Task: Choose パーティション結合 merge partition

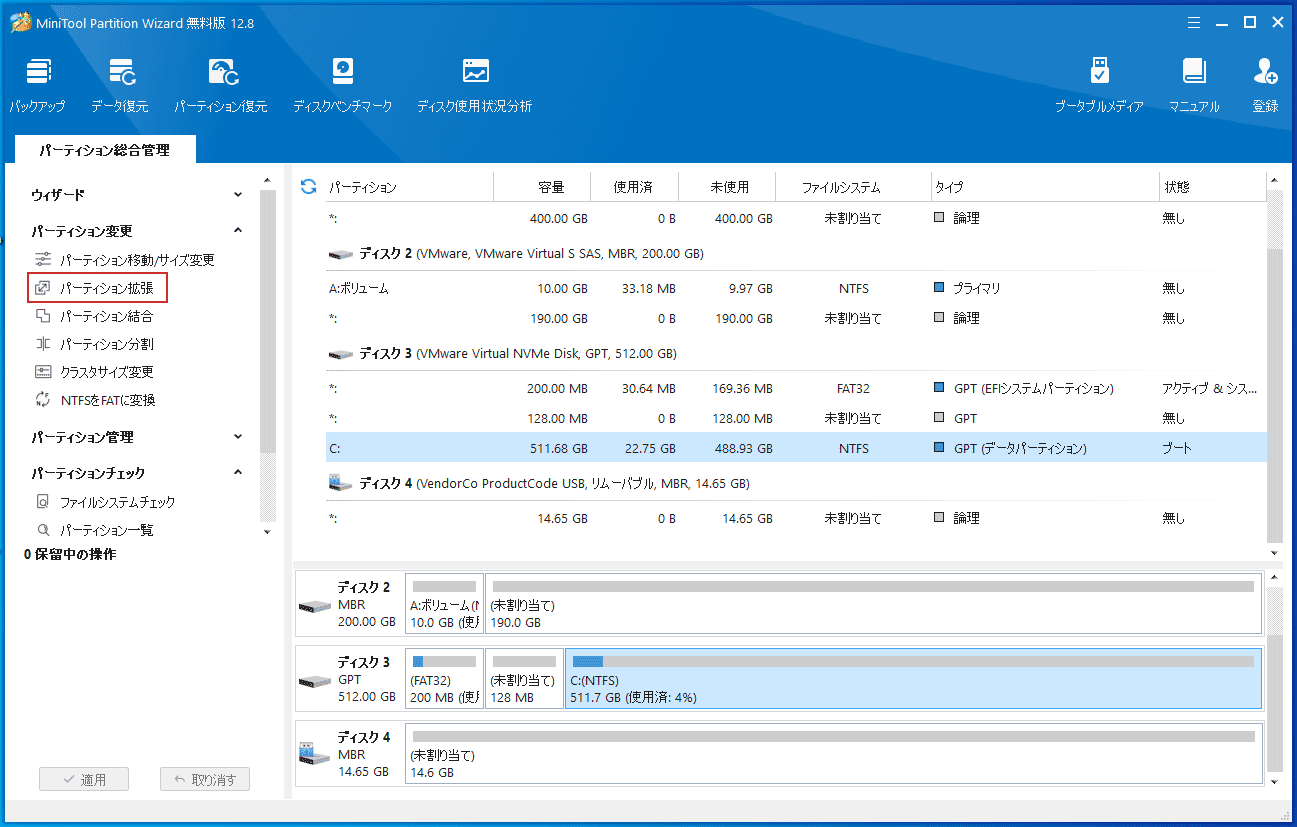Action: [94, 316]
